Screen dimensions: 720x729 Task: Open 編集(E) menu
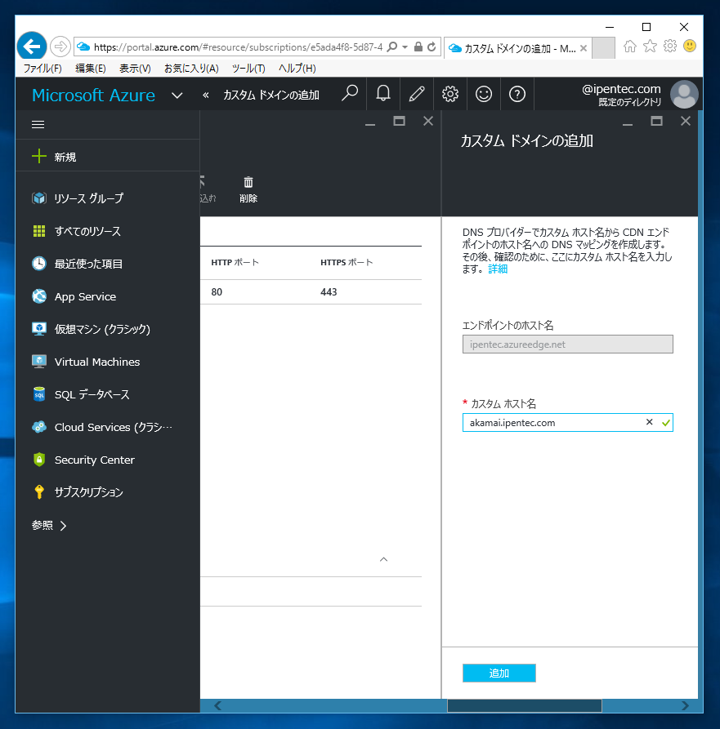[91, 68]
